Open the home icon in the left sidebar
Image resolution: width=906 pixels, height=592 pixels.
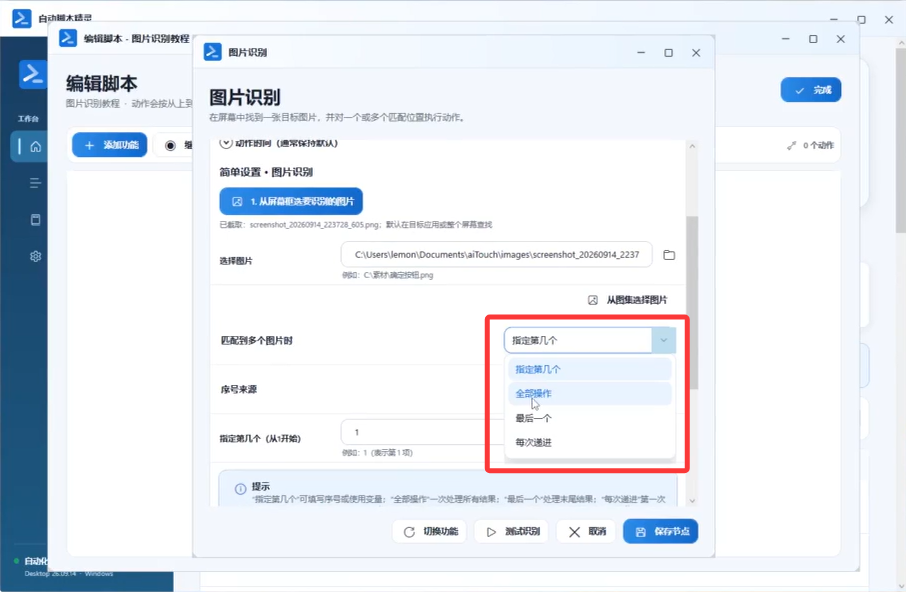(x=35, y=147)
